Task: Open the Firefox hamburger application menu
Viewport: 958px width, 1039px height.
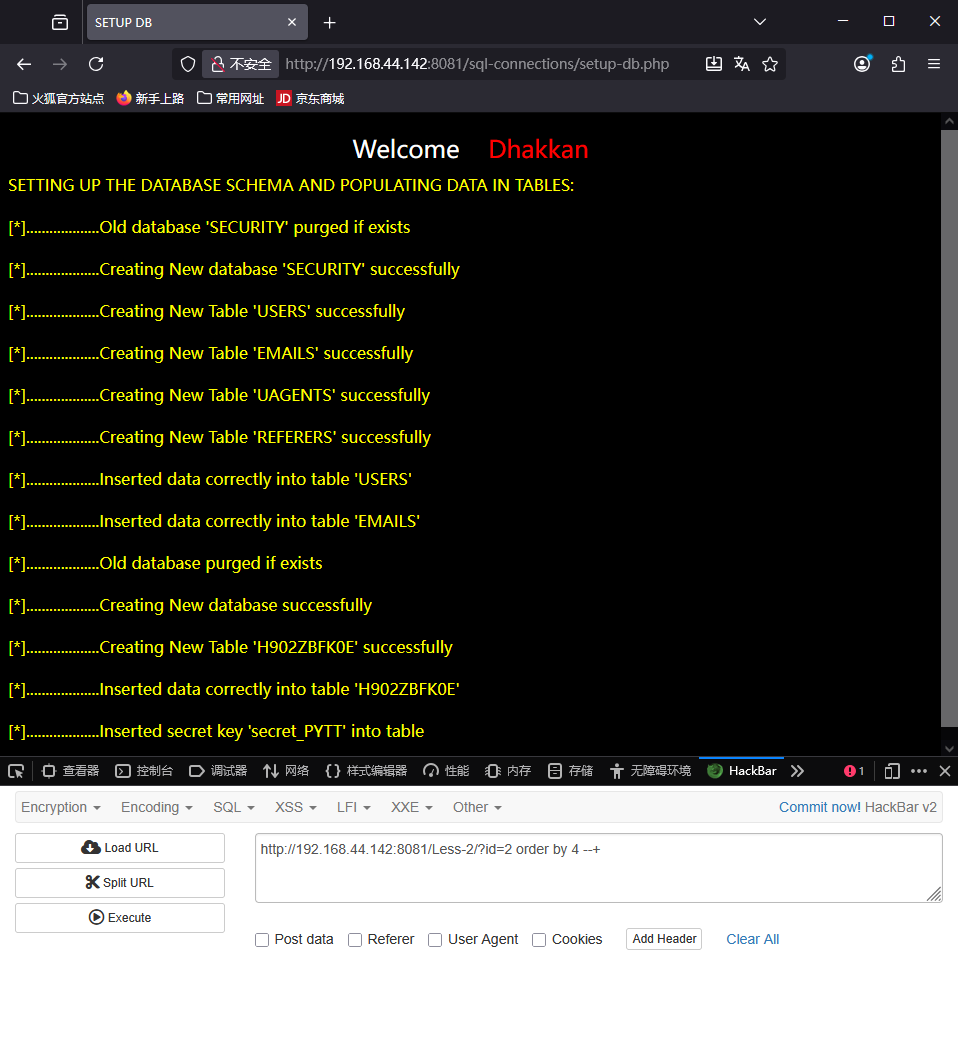Action: (x=934, y=64)
